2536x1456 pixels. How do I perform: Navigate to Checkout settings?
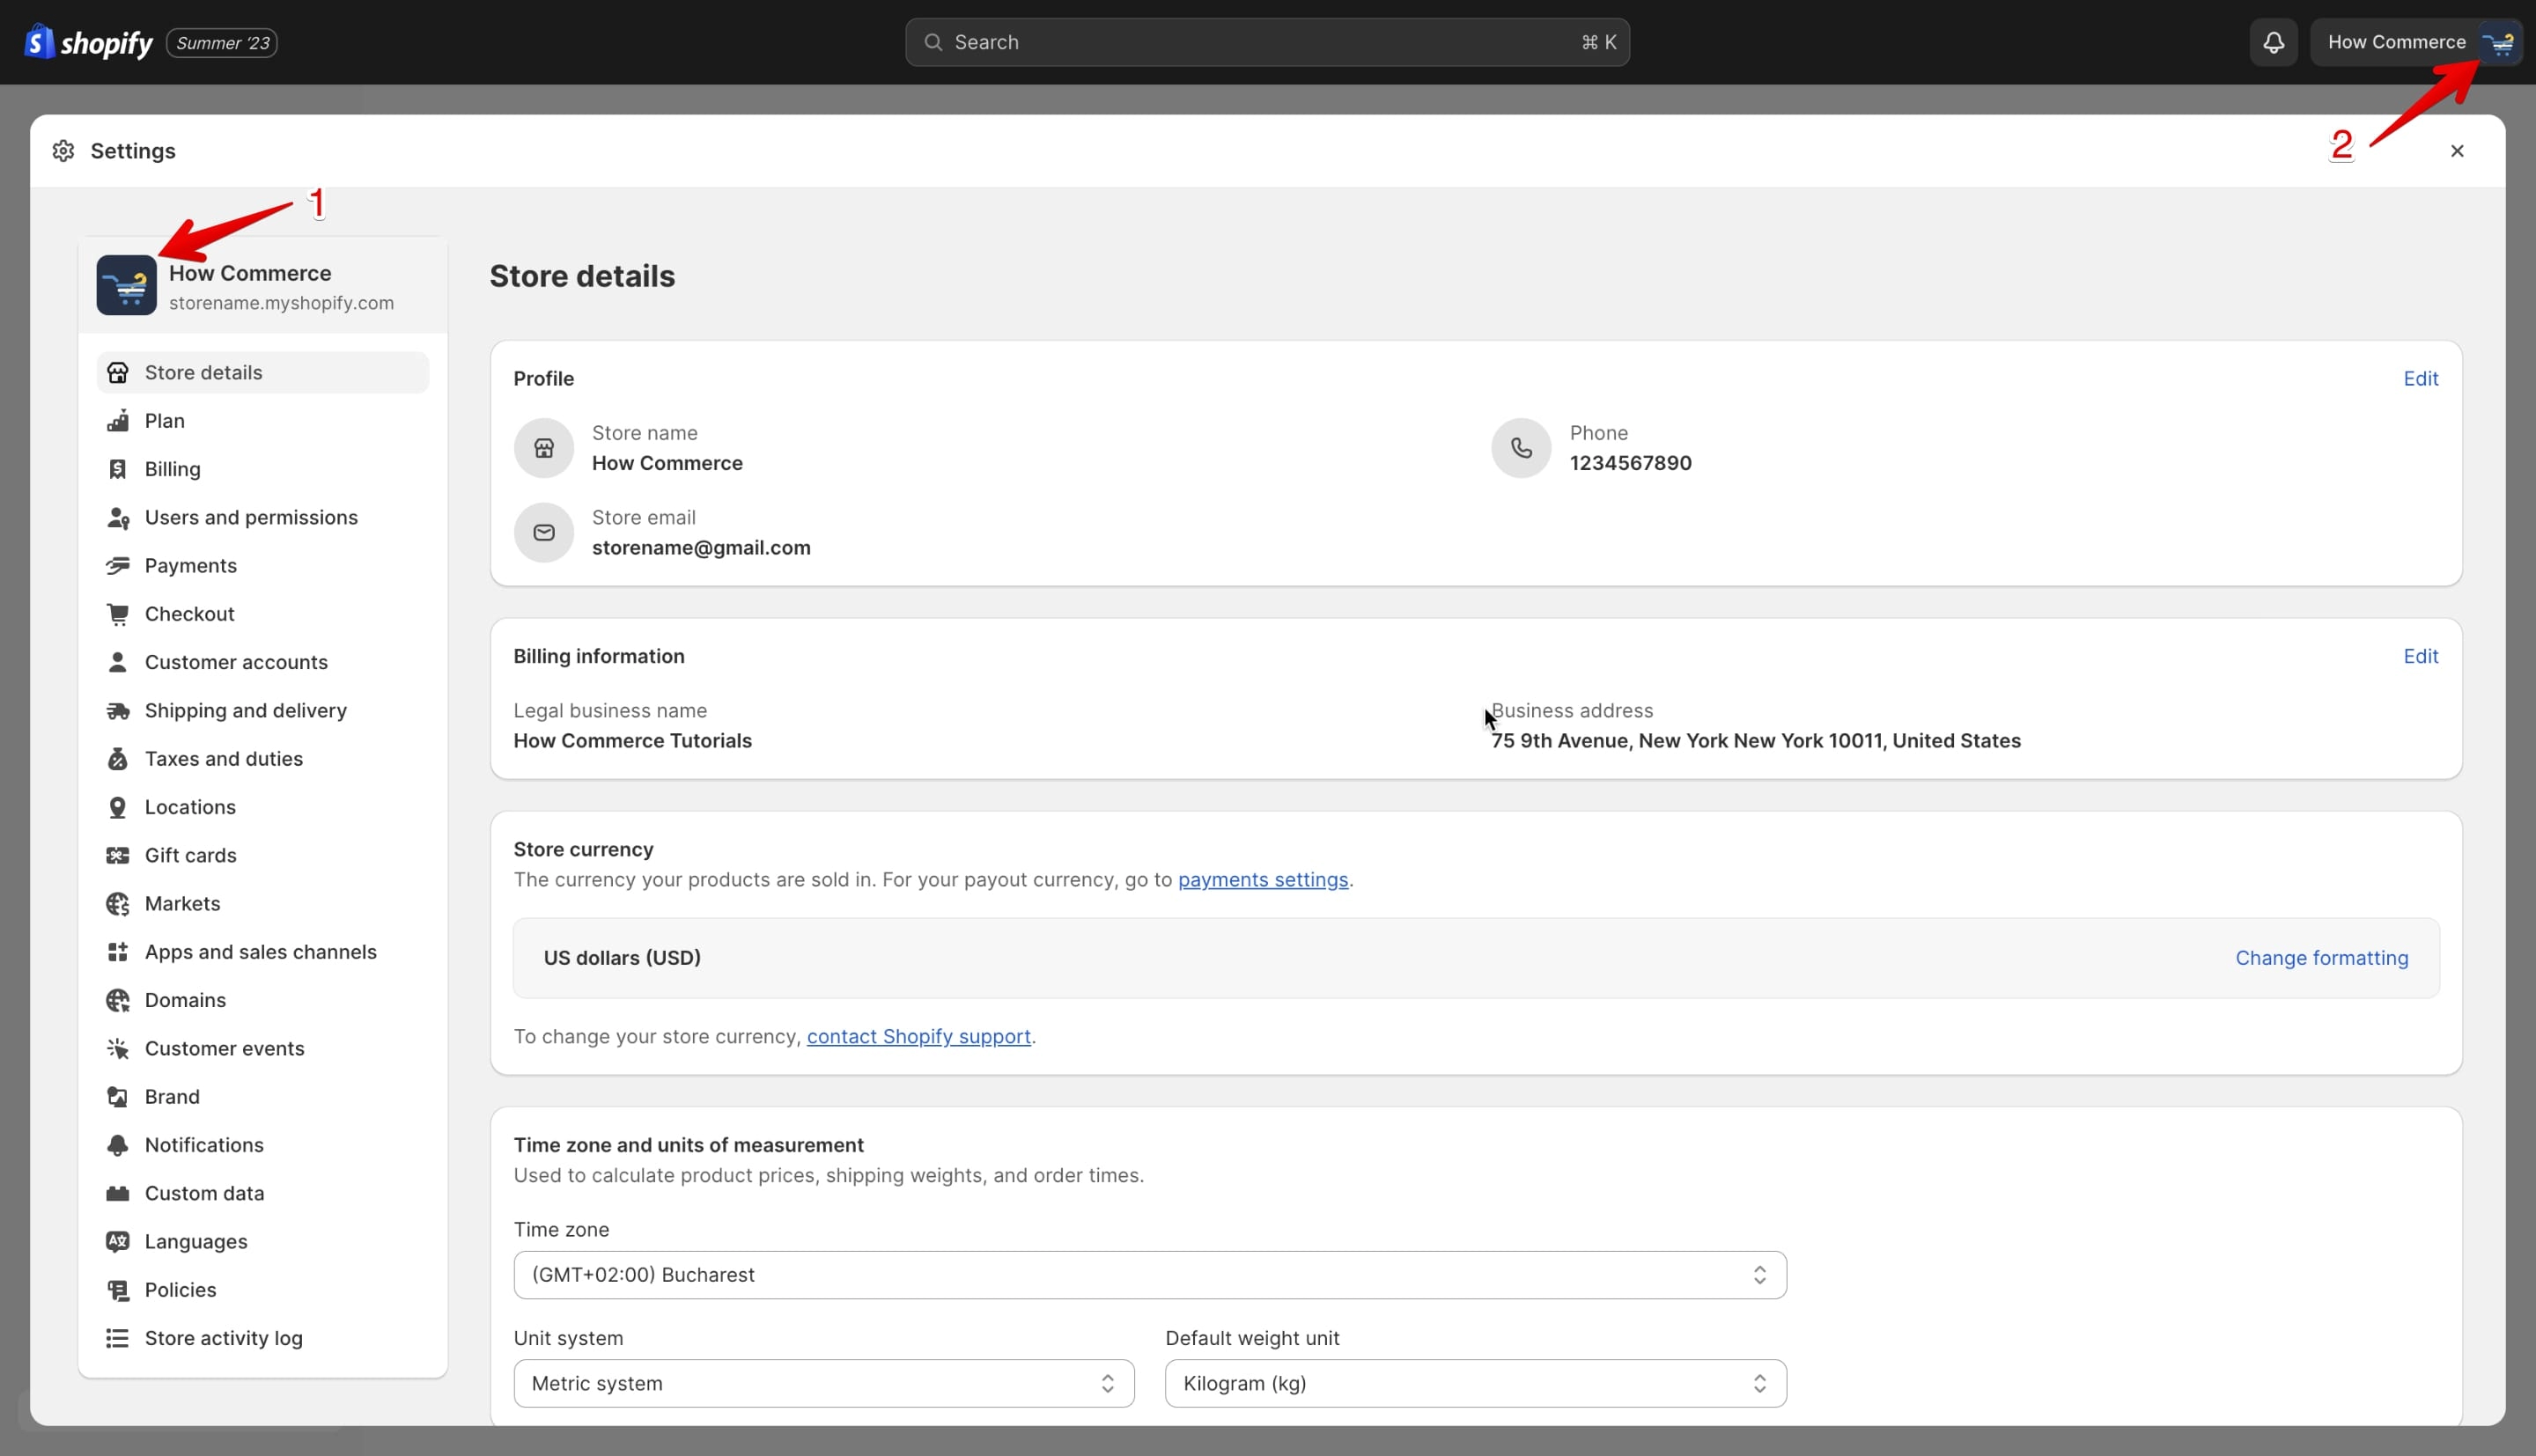(263, 613)
